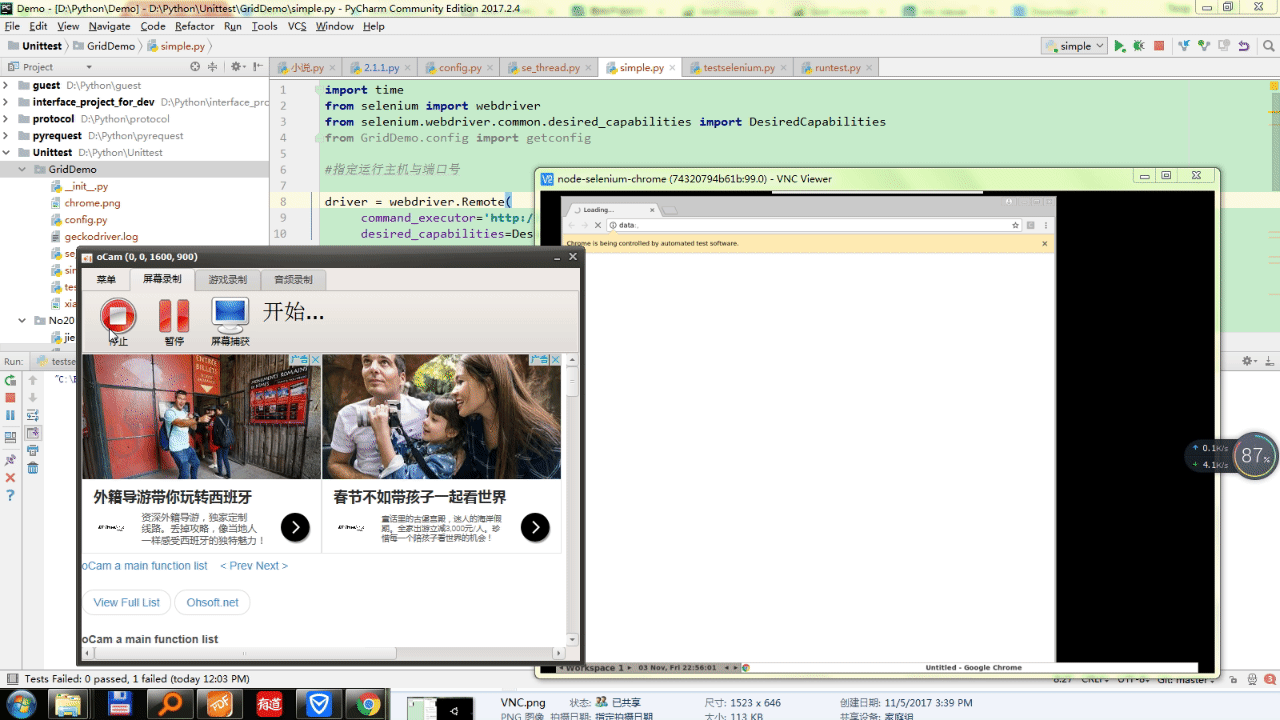This screenshot has height=720, width=1280.
Task: Restore layout icon in Run panel
Action: [10, 437]
